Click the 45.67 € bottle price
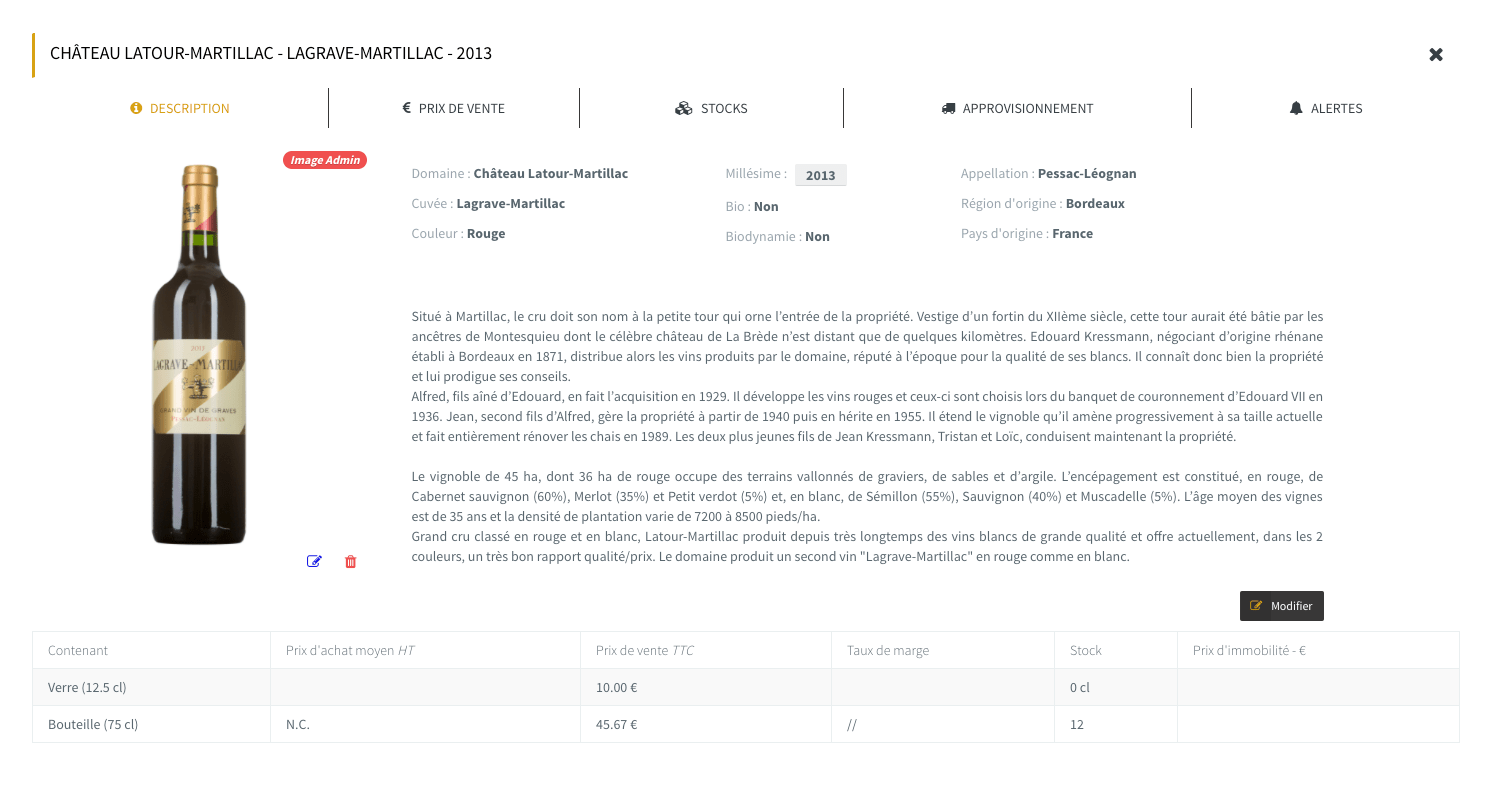The width and height of the screenshot is (1494, 796). click(616, 724)
